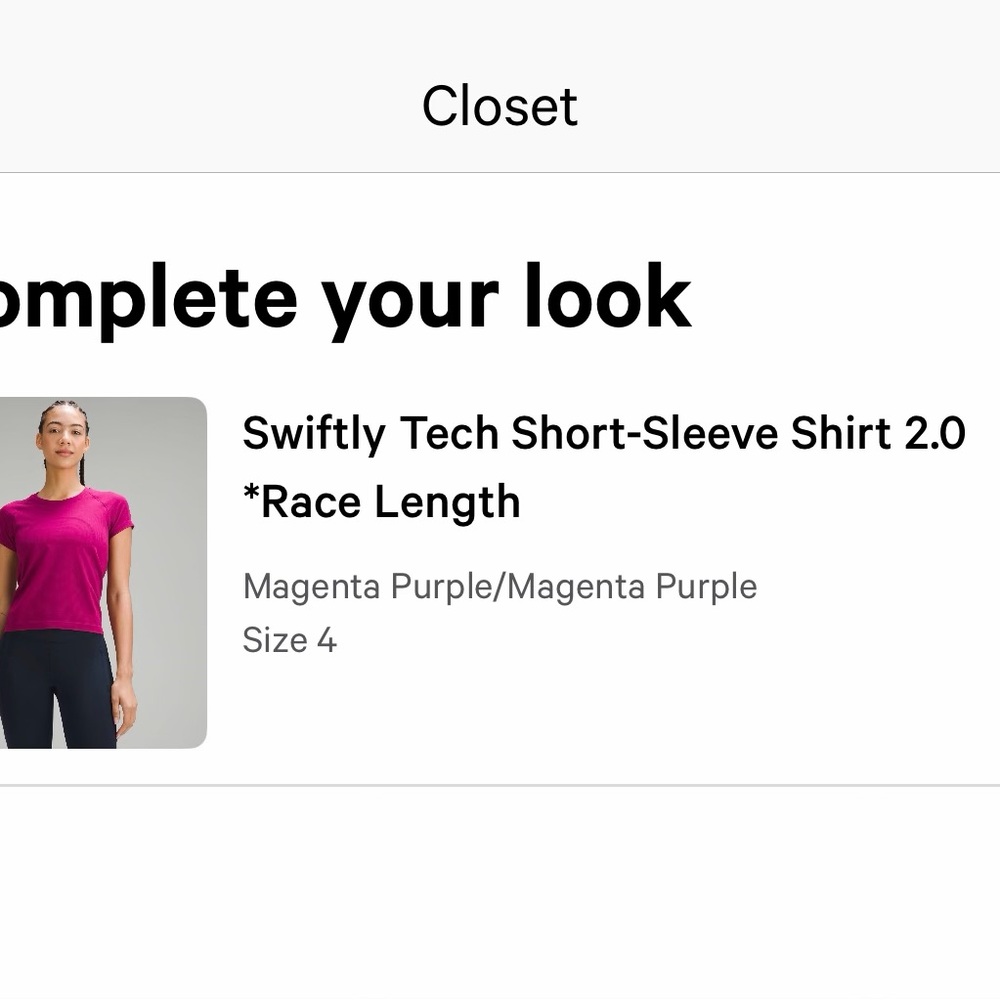The image size is (1000, 1000).
Task: Select the word Closet at the top
Action: [x=499, y=104]
